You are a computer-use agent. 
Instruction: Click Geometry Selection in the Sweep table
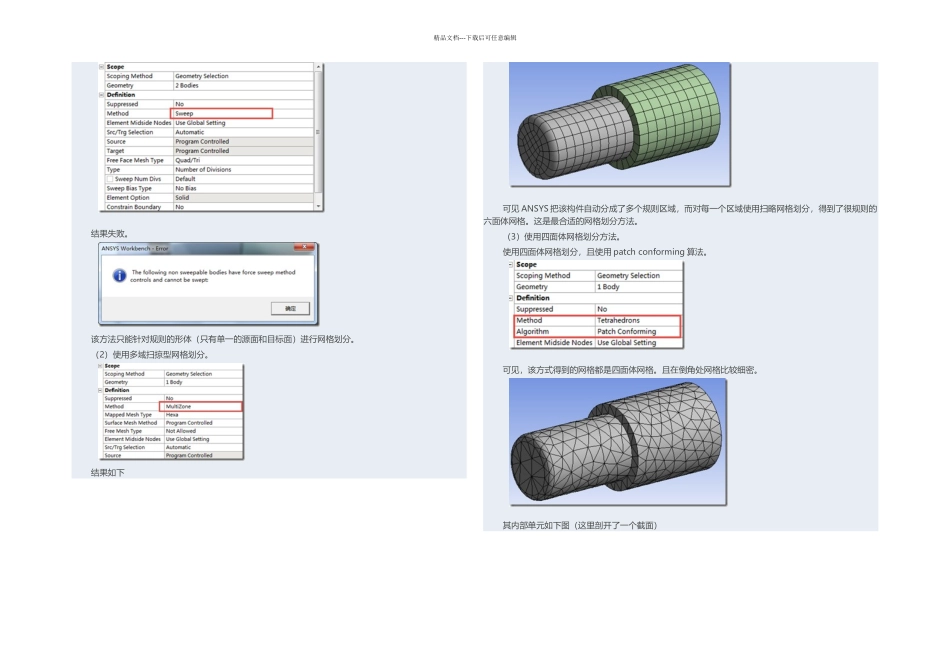(202, 76)
